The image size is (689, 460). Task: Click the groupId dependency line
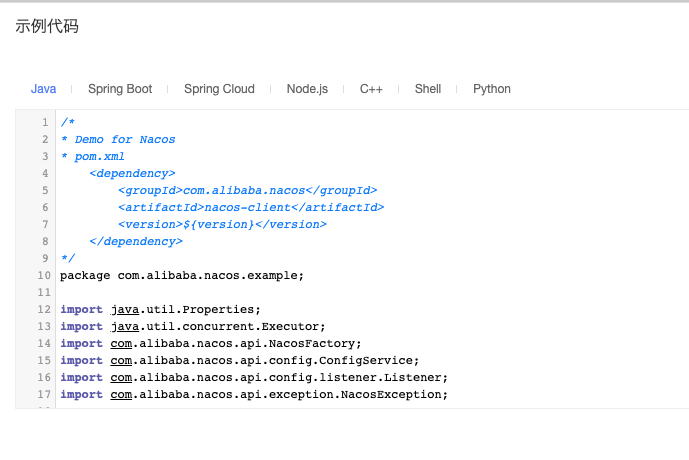tap(246, 190)
